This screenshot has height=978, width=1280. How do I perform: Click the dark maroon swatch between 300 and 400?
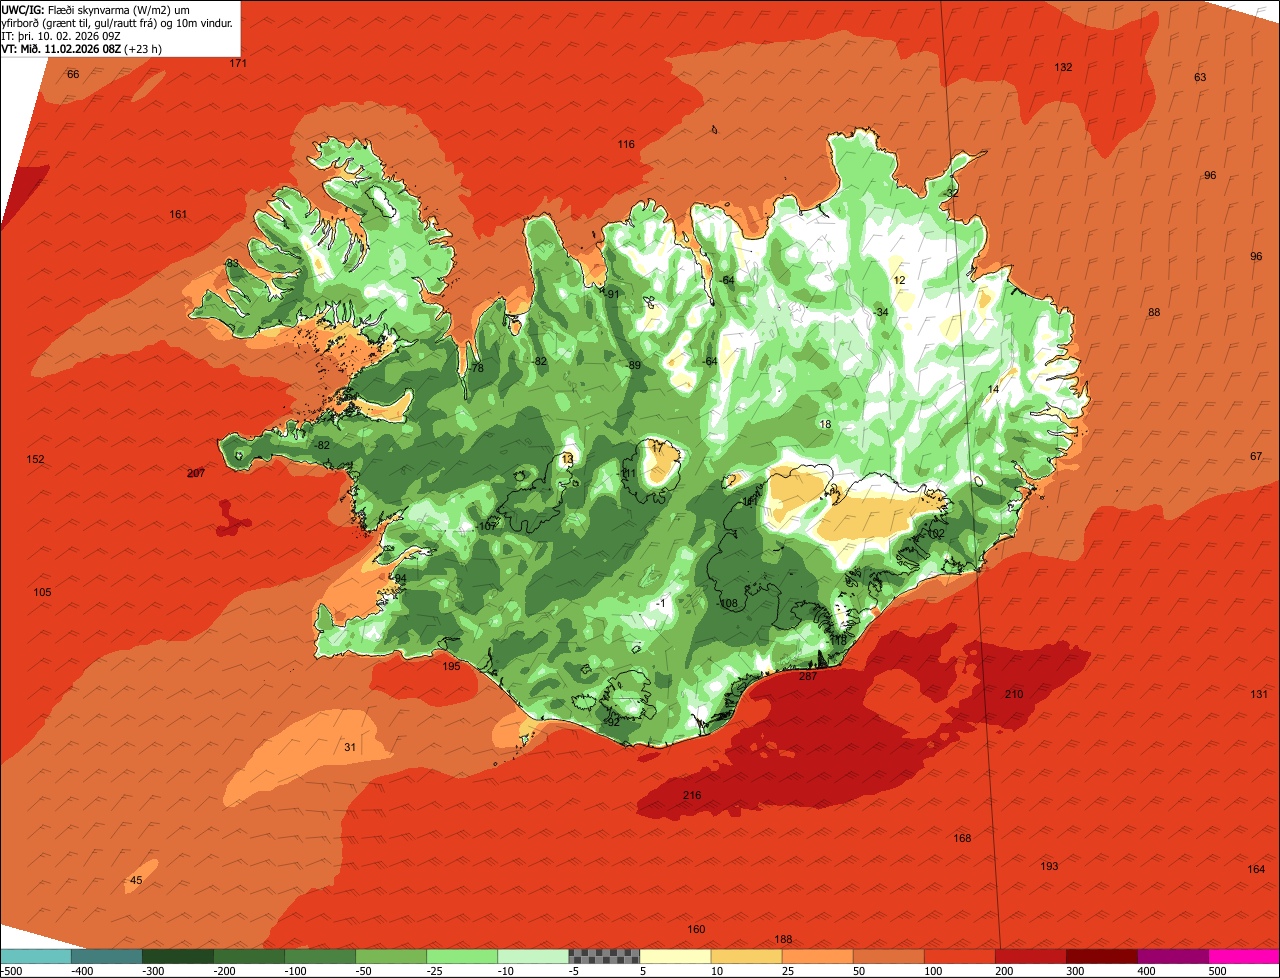pyautogui.click(x=1102, y=956)
